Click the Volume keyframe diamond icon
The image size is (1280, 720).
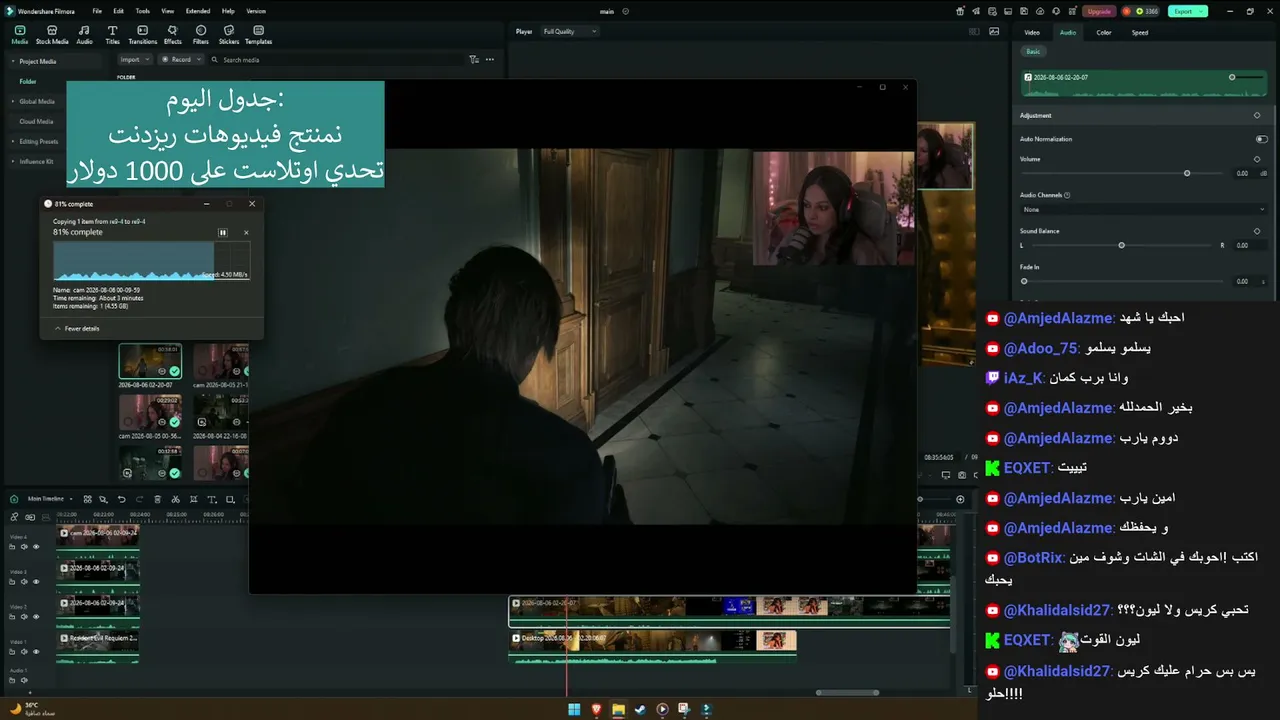click(x=1257, y=159)
